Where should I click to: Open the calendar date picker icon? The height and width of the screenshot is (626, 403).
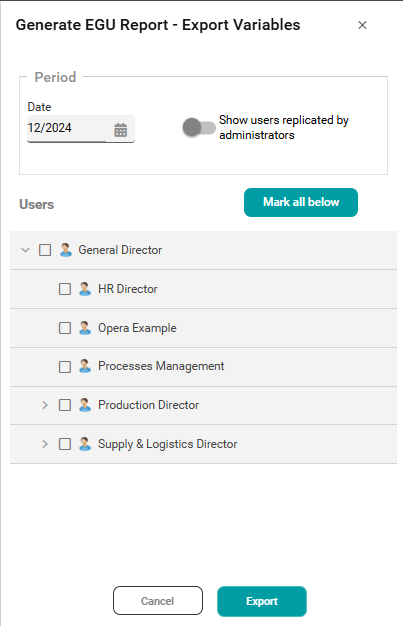tap(121, 130)
